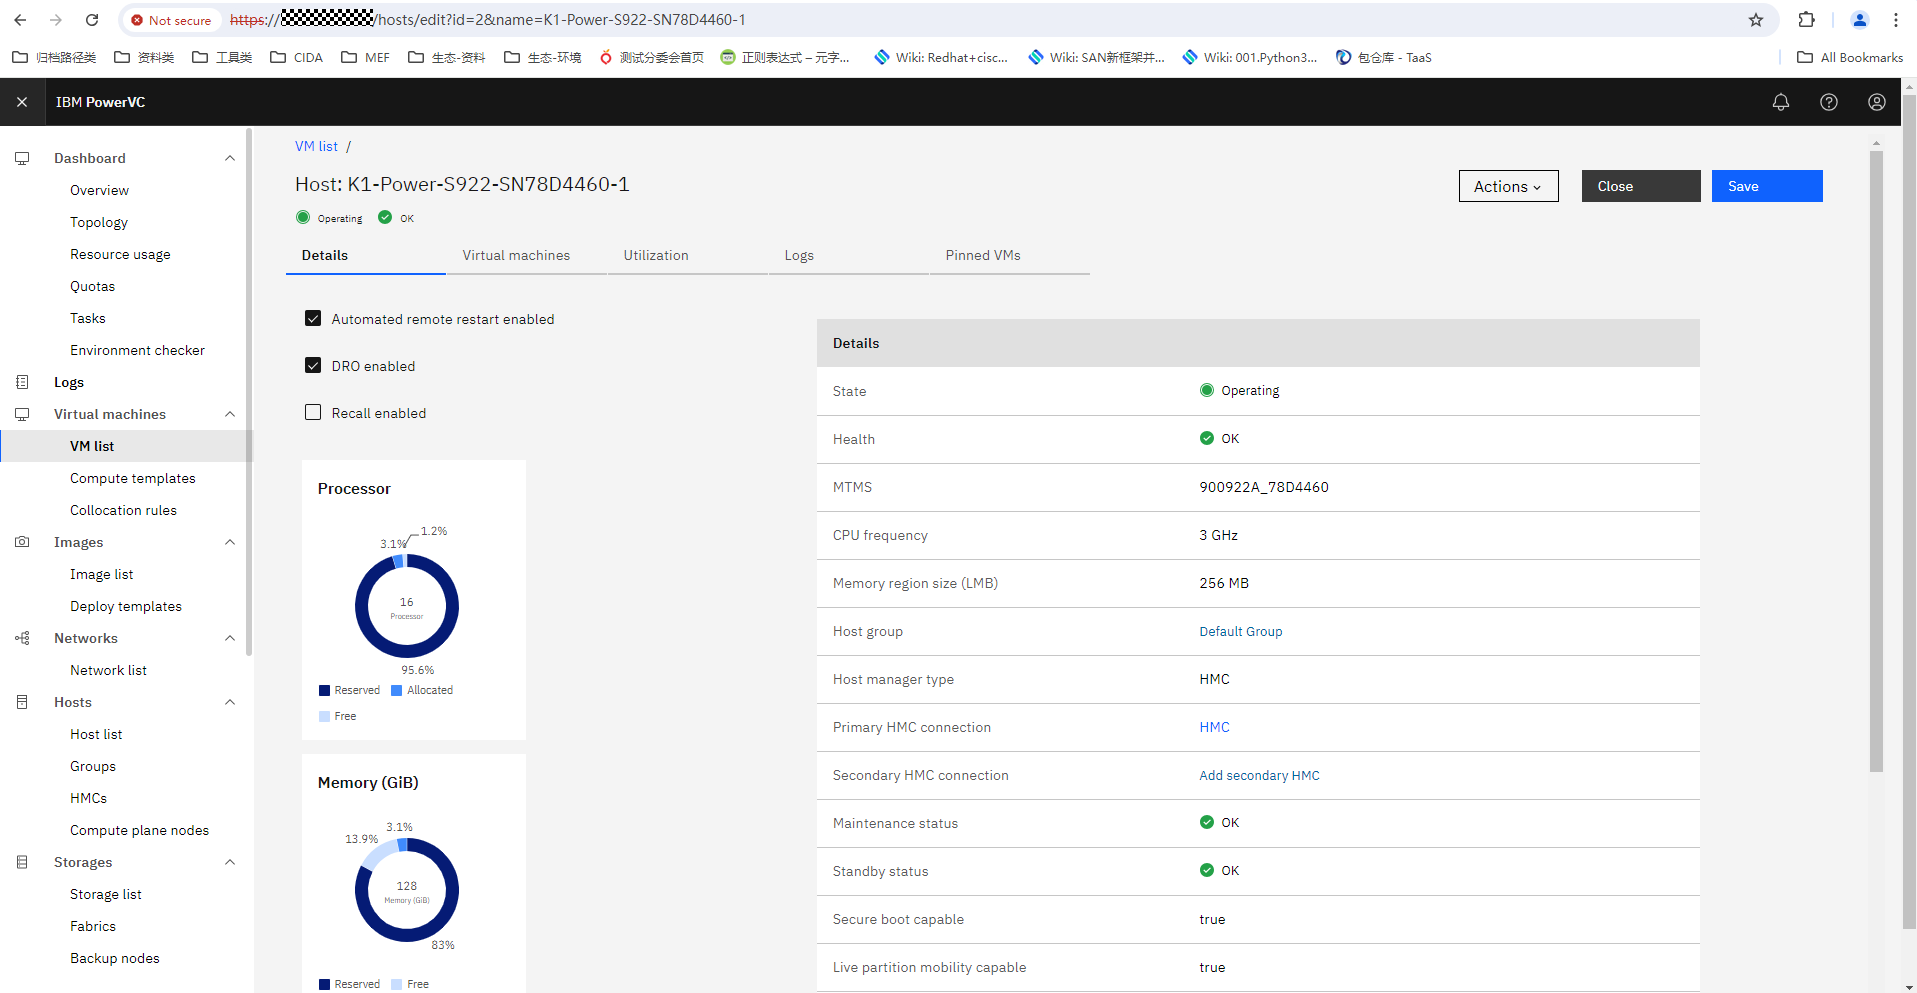Click the Free legend swatch under Processor

[324, 716]
